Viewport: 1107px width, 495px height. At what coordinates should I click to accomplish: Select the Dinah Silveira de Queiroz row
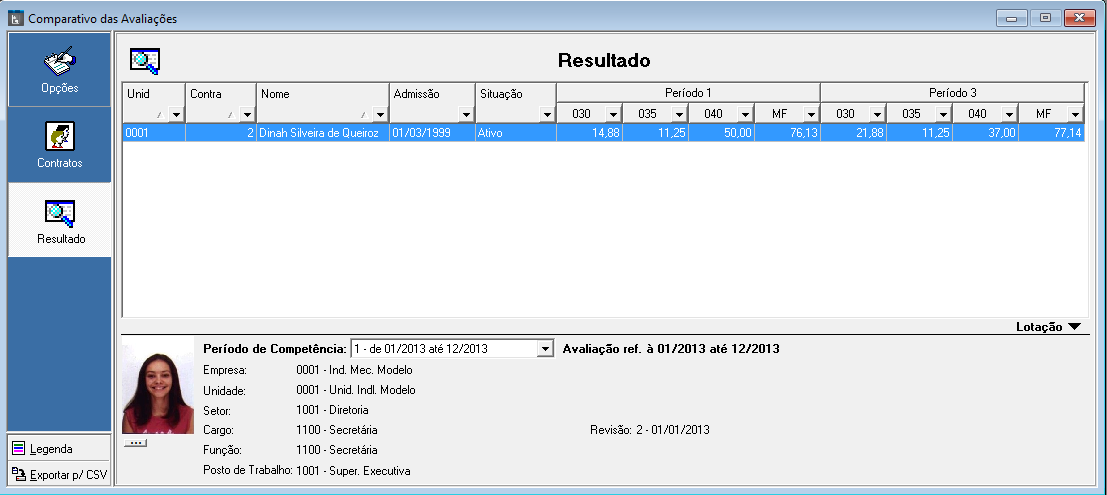pos(320,132)
